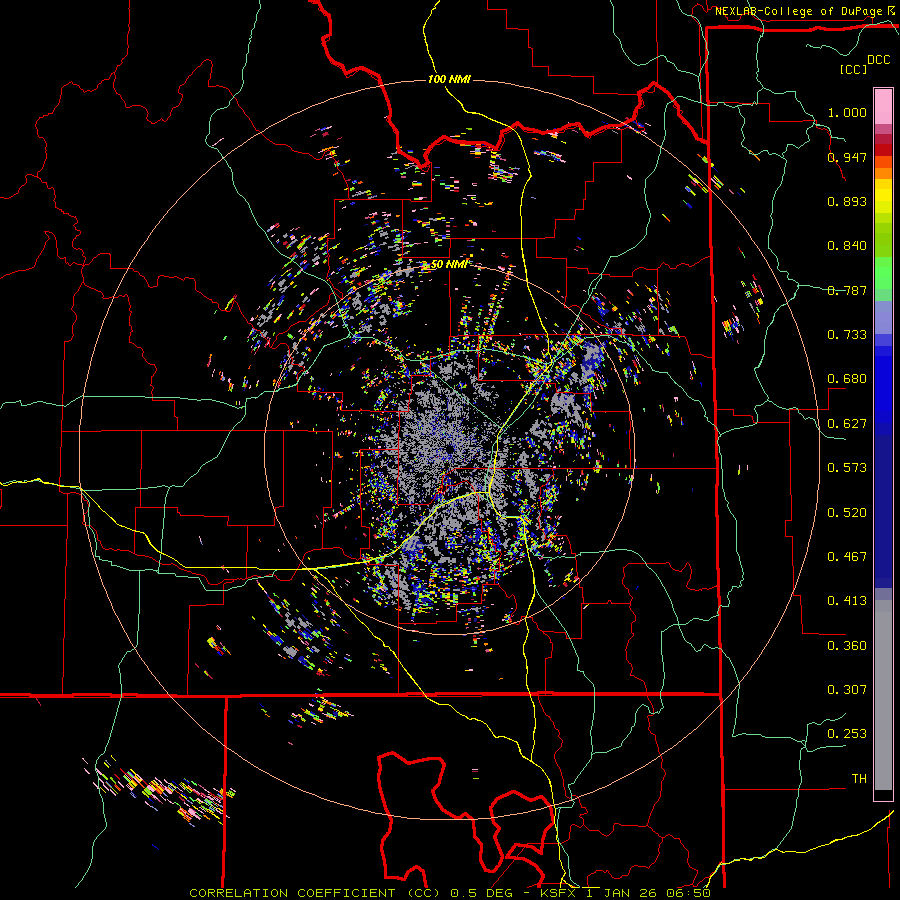Select the 0.520 legend value

coord(847,513)
